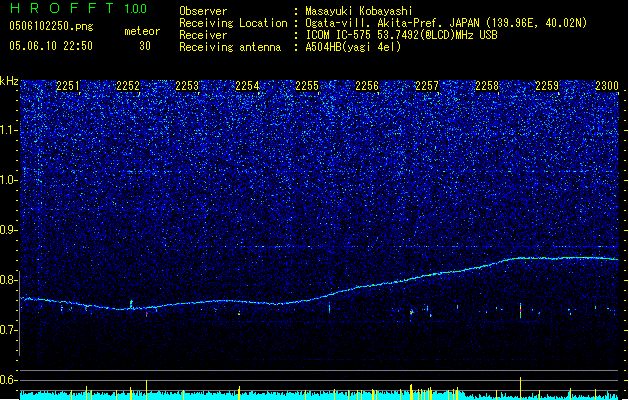The image size is (629, 400).
Task: Click the 2257 time marker
Action: point(427,86)
